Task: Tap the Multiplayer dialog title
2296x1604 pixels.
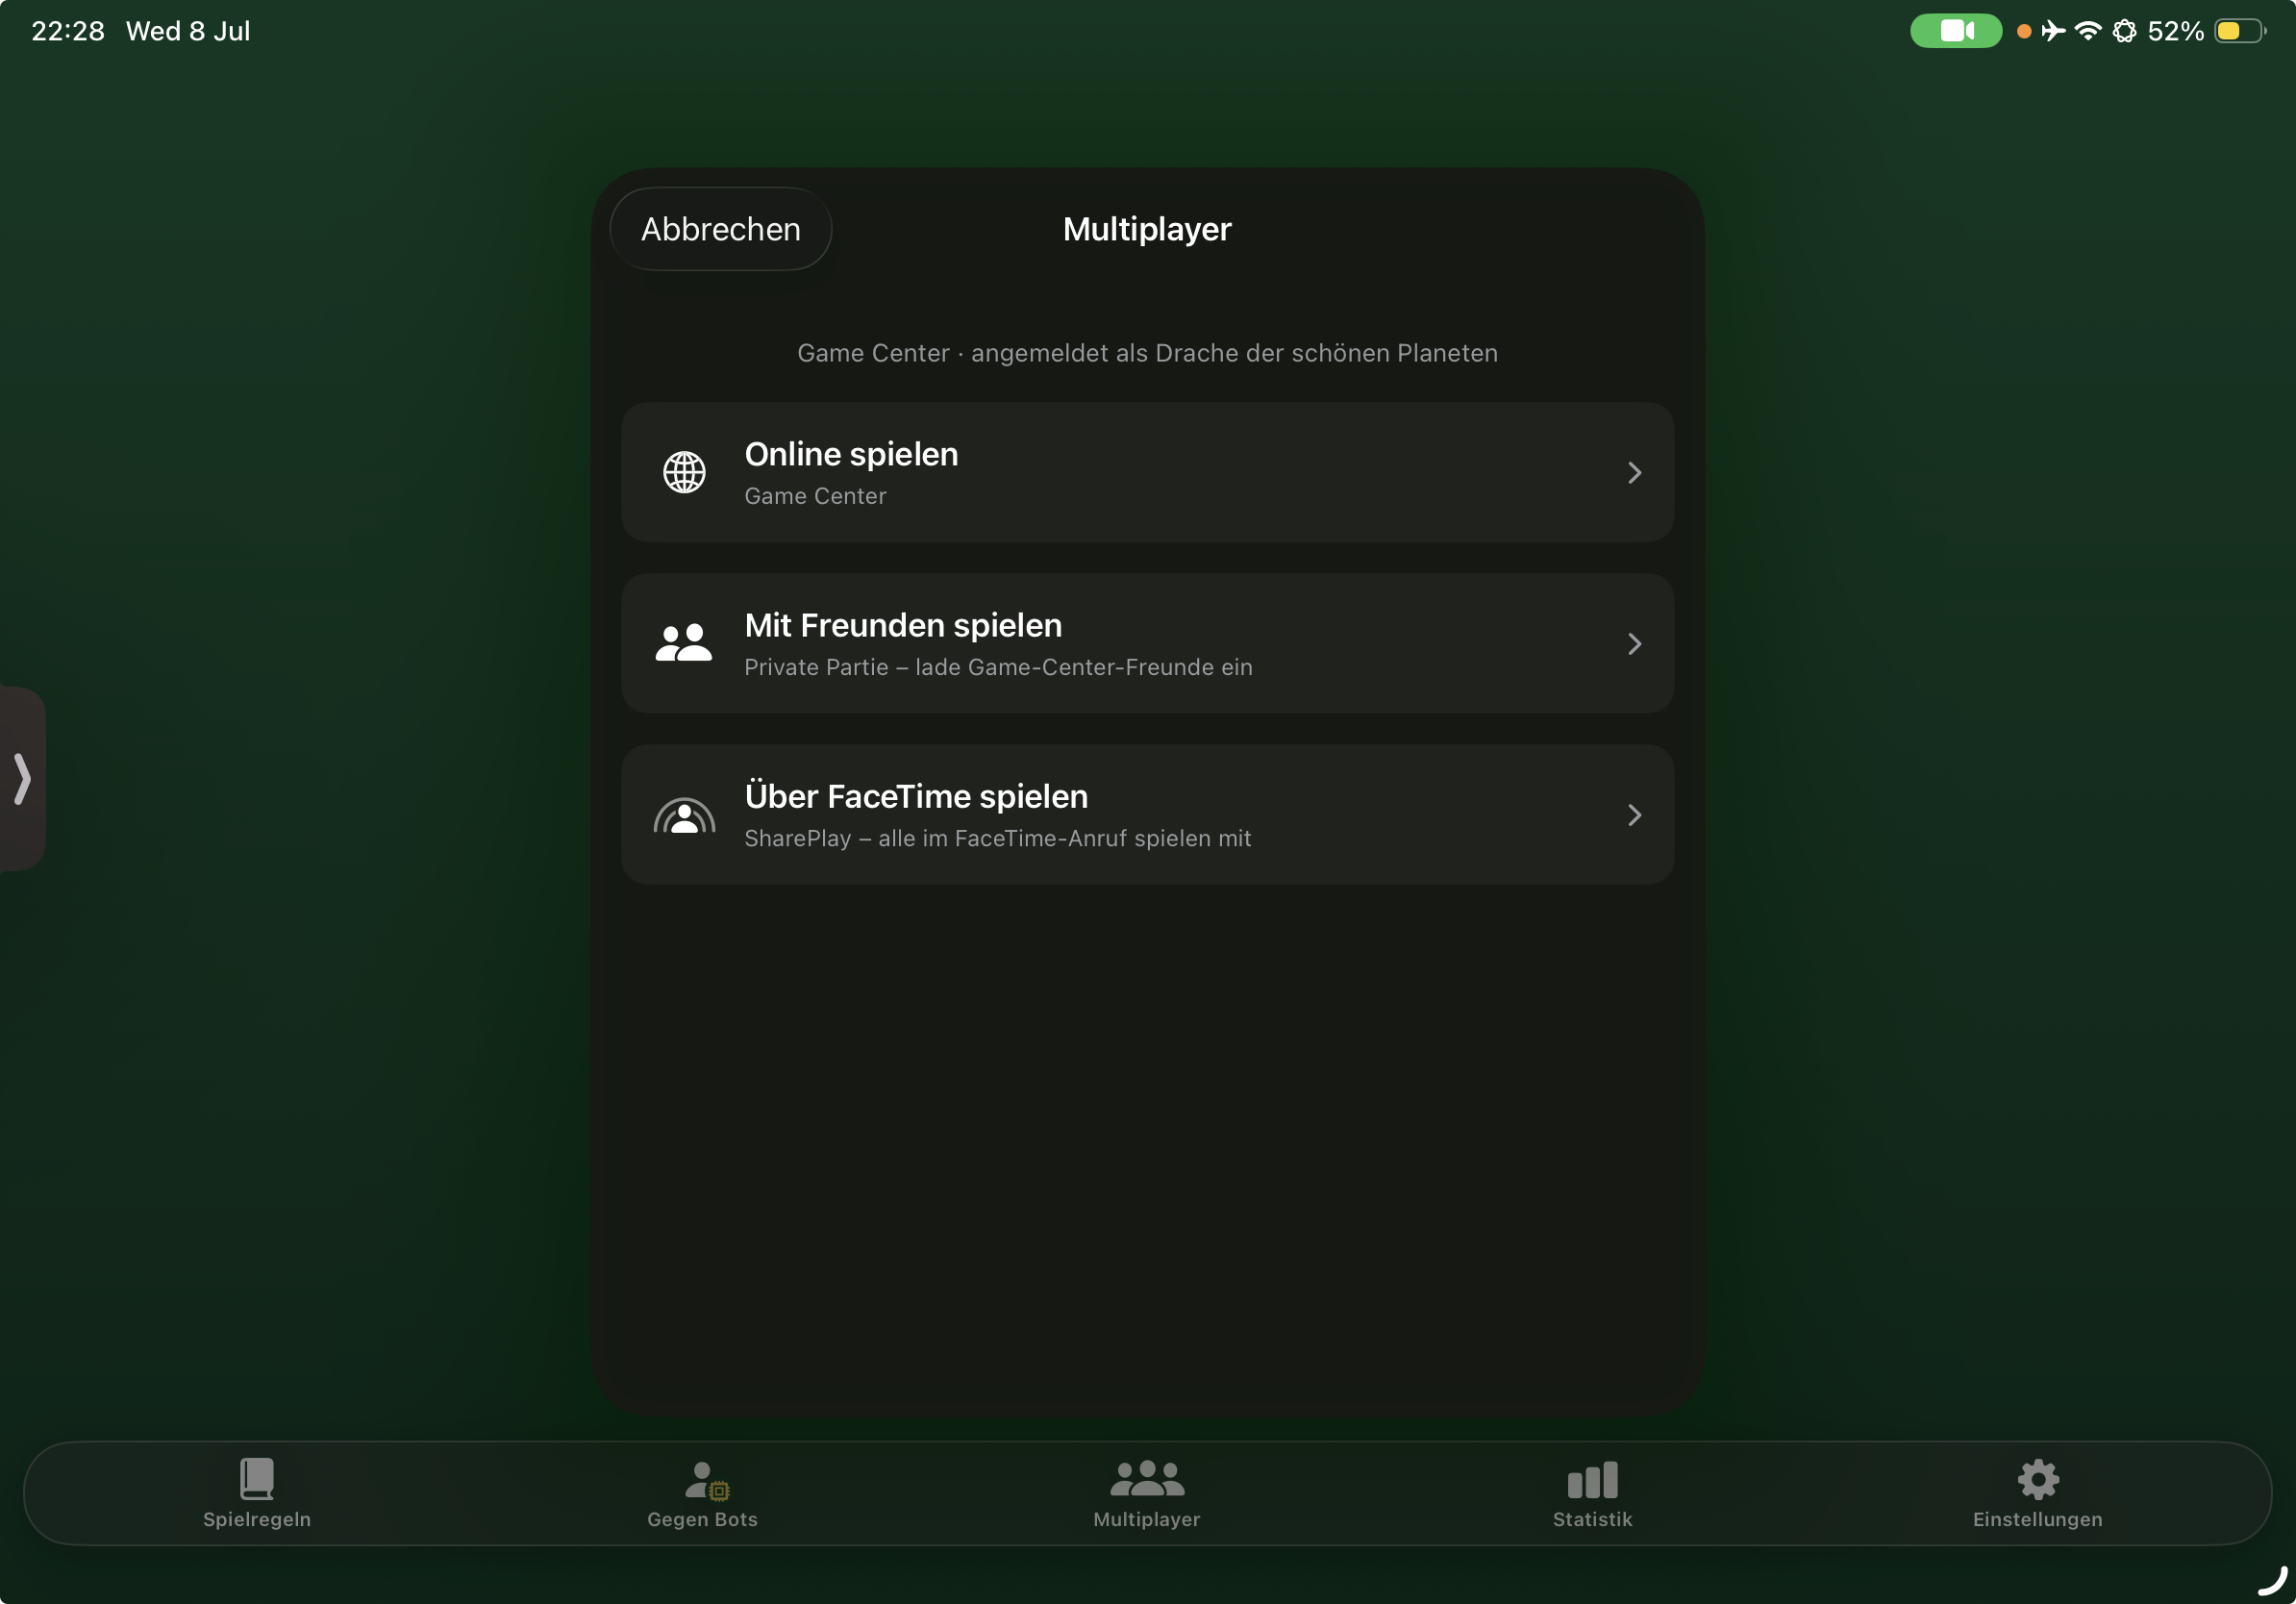Action: click(1147, 229)
